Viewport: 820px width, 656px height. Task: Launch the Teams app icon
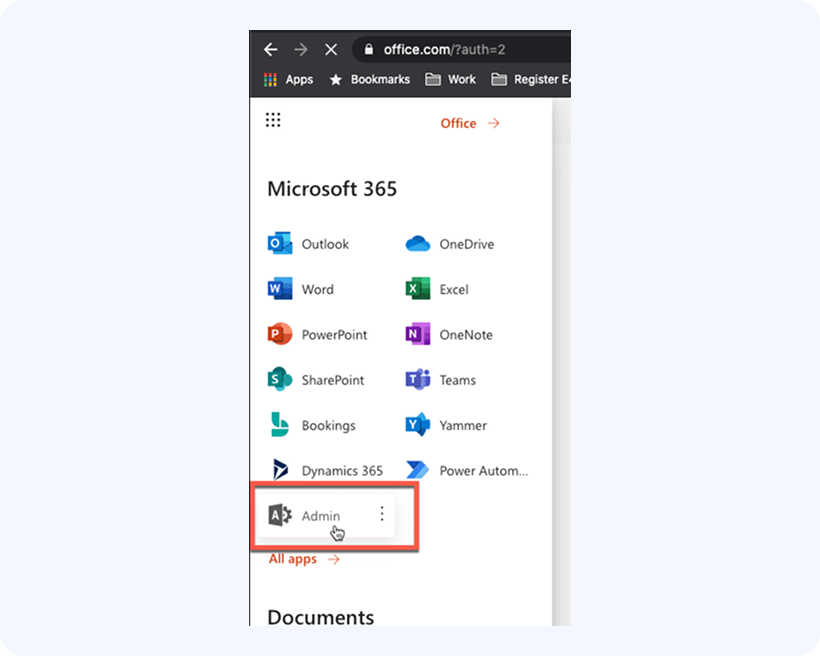[417, 380]
